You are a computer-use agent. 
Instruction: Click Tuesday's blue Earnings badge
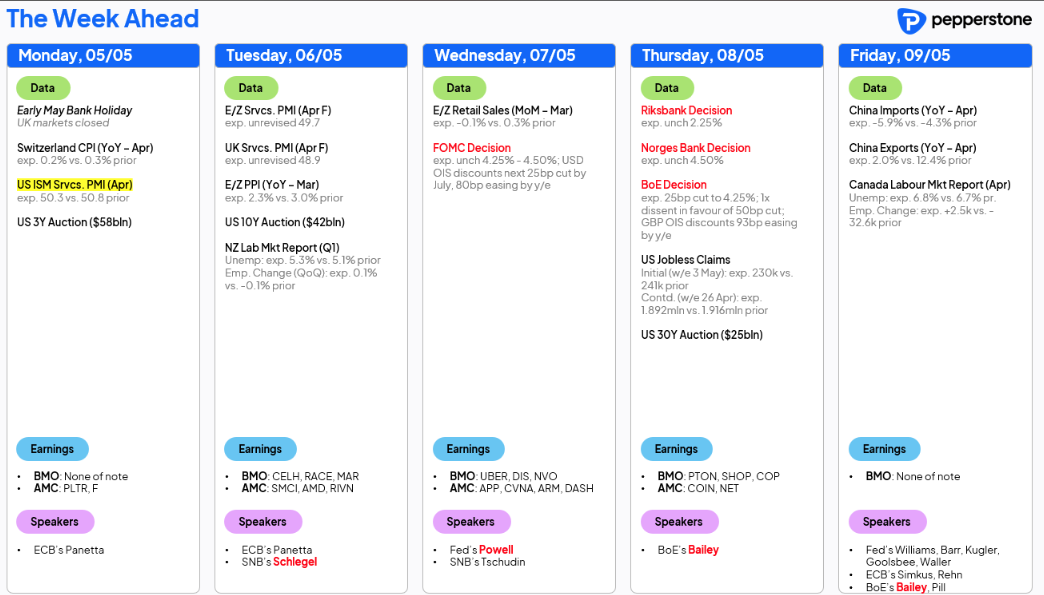pyautogui.click(x=260, y=449)
